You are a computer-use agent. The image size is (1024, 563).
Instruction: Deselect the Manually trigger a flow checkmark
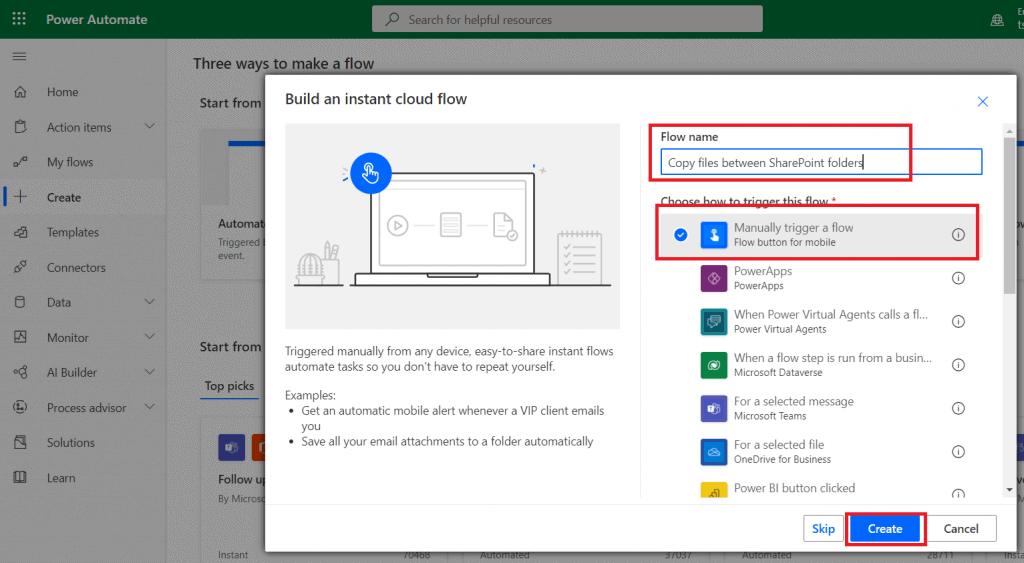point(680,234)
